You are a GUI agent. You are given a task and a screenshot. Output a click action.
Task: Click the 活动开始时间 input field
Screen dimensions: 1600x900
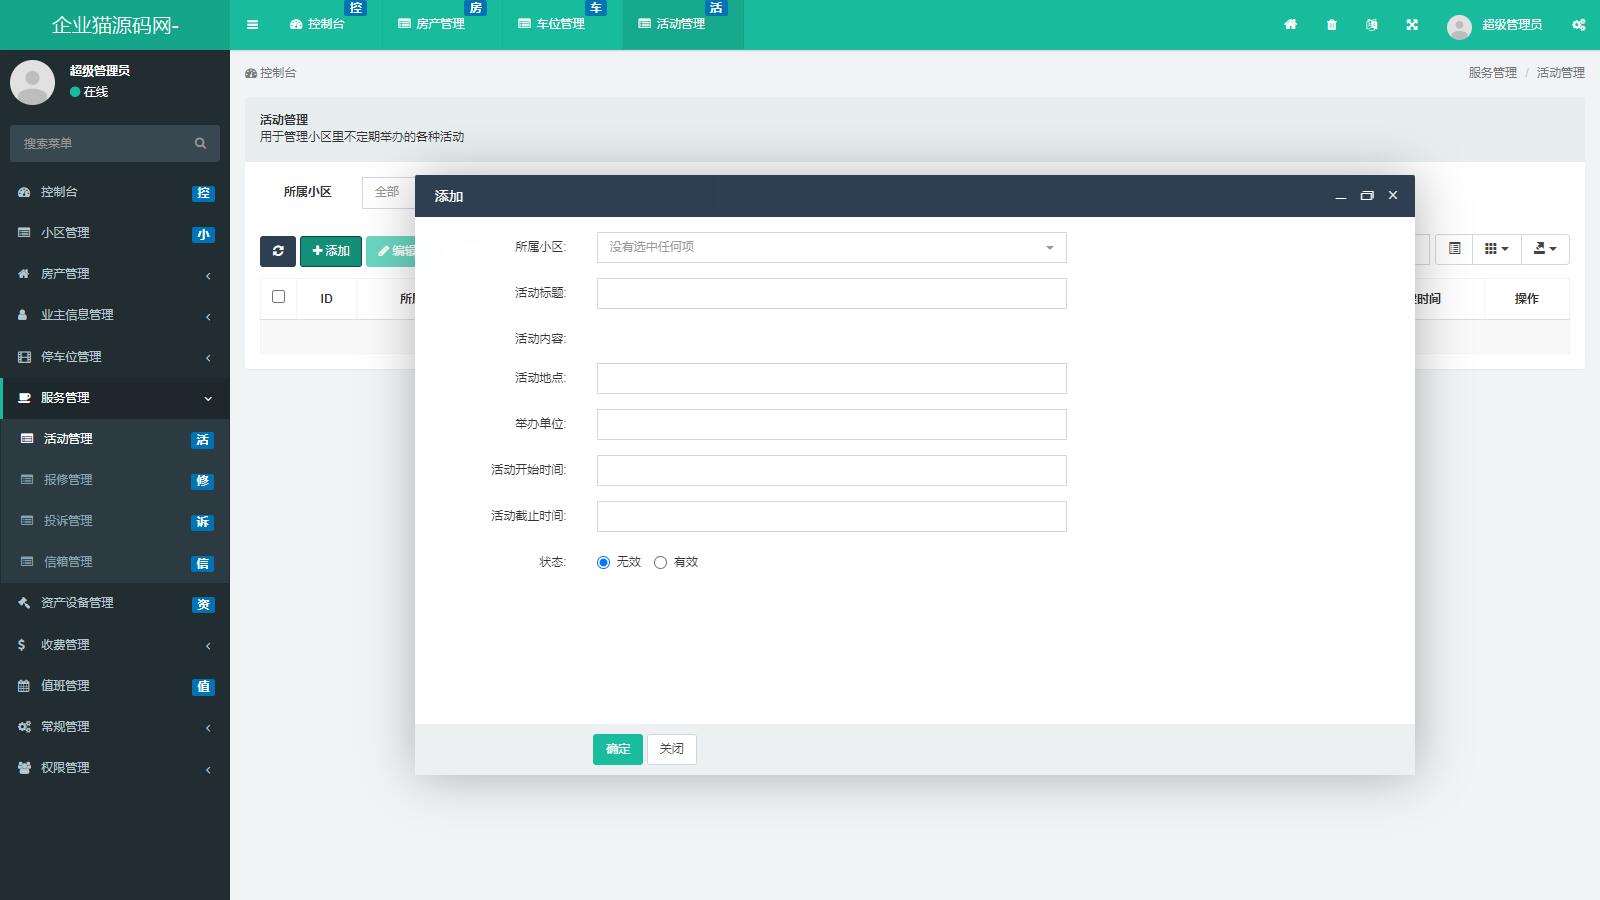coord(831,471)
